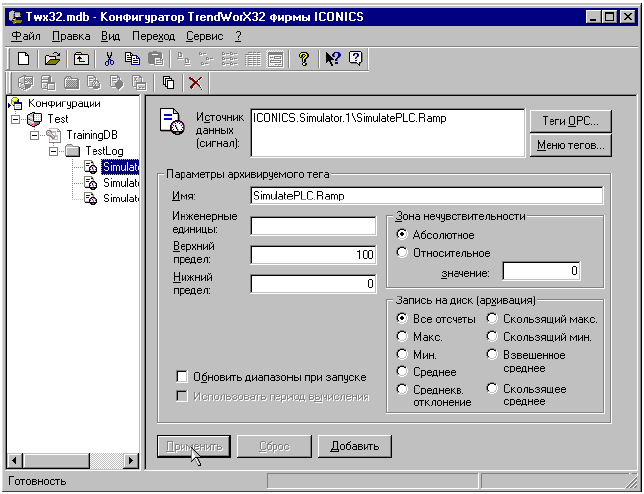Image resolution: width=644 pixels, height=494 pixels.
Task: Select Макс. logging option
Action: (402, 336)
